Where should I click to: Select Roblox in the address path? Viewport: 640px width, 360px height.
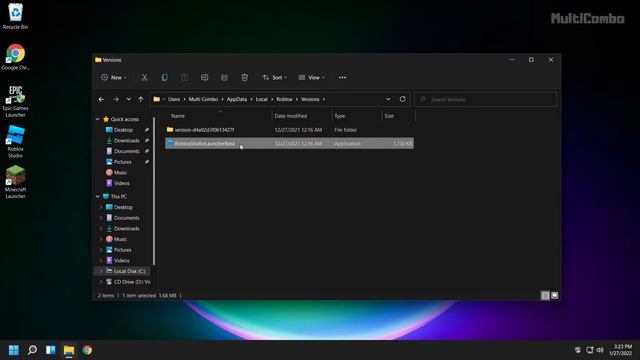point(284,99)
